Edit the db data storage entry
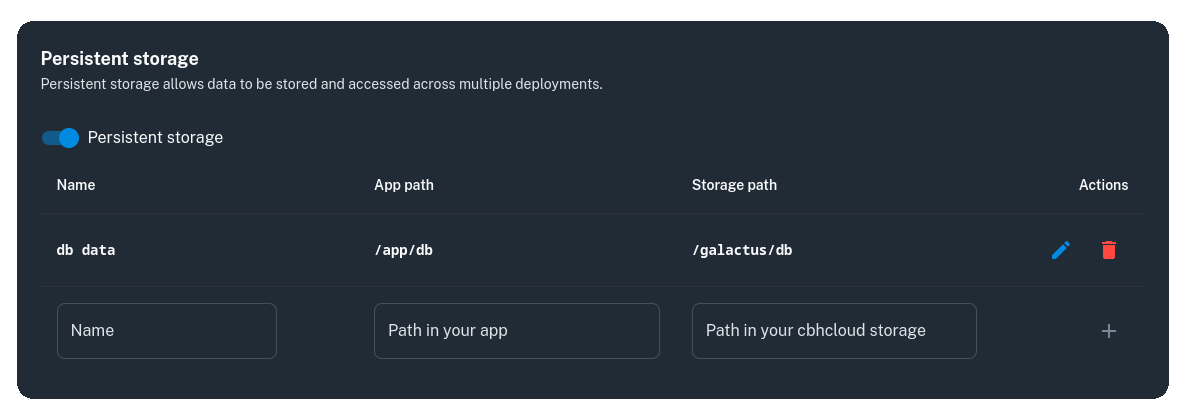 [1061, 250]
